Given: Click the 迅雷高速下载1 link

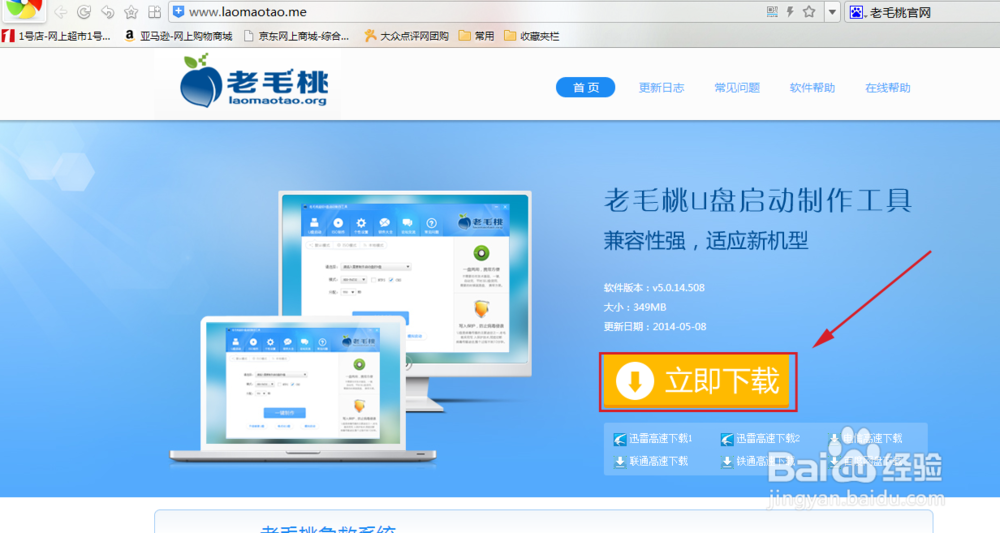Looking at the screenshot, I should point(653,439).
